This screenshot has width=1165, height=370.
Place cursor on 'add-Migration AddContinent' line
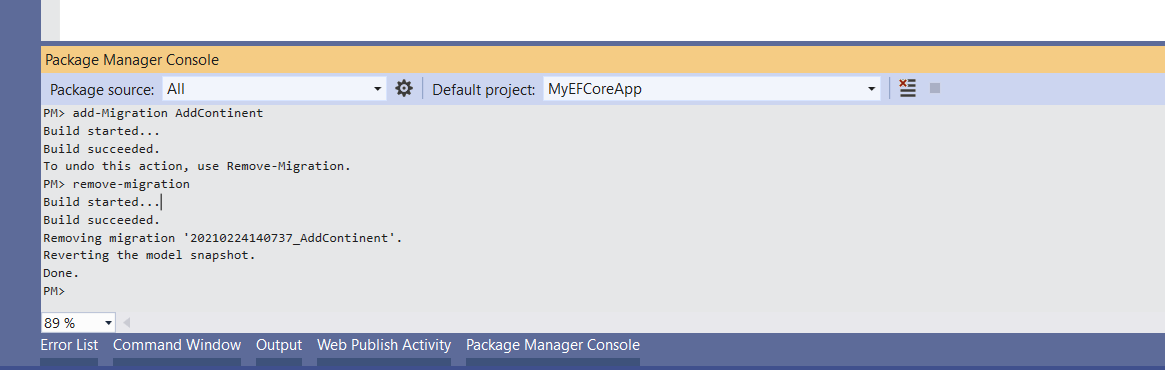click(153, 114)
